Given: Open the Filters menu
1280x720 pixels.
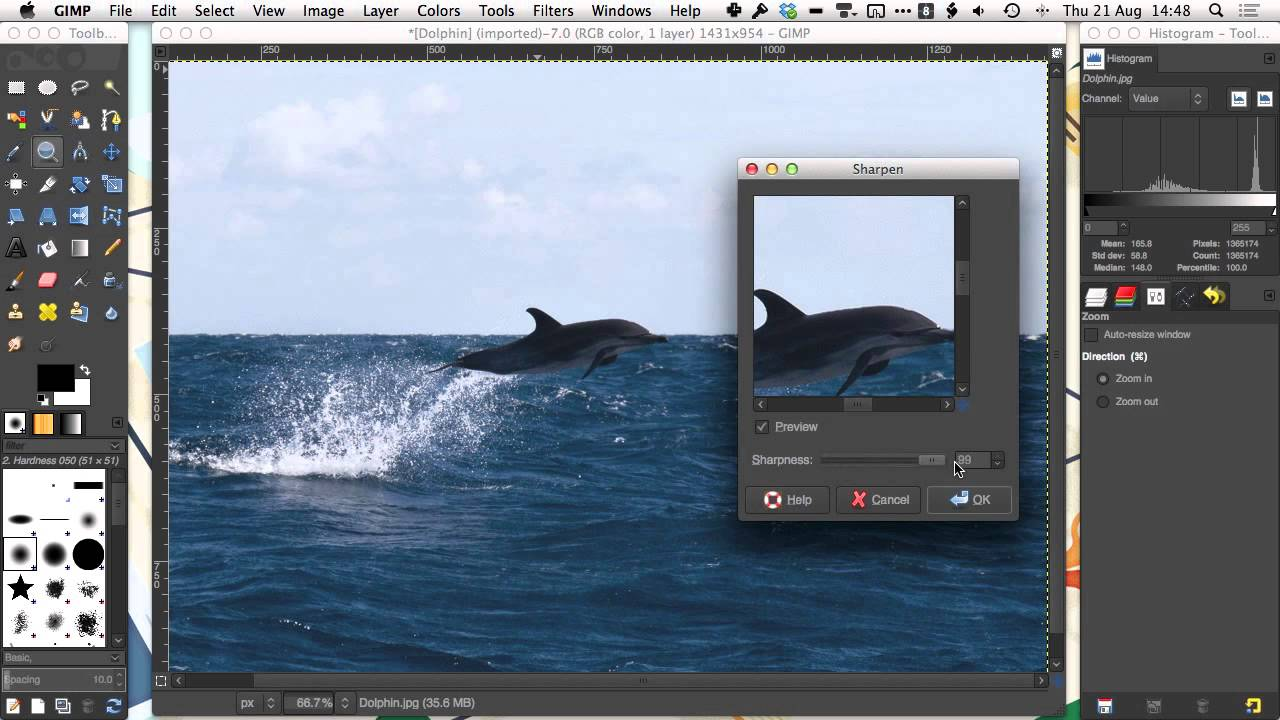Looking at the screenshot, I should tap(553, 11).
